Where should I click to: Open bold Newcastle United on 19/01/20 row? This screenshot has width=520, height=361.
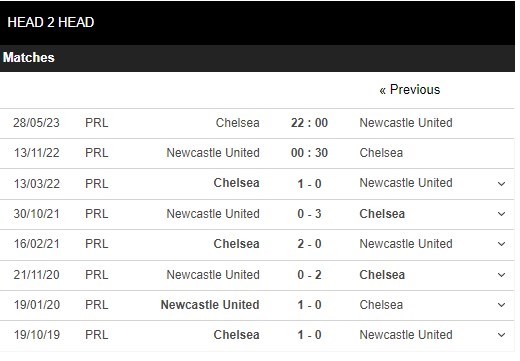click(x=210, y=305)
